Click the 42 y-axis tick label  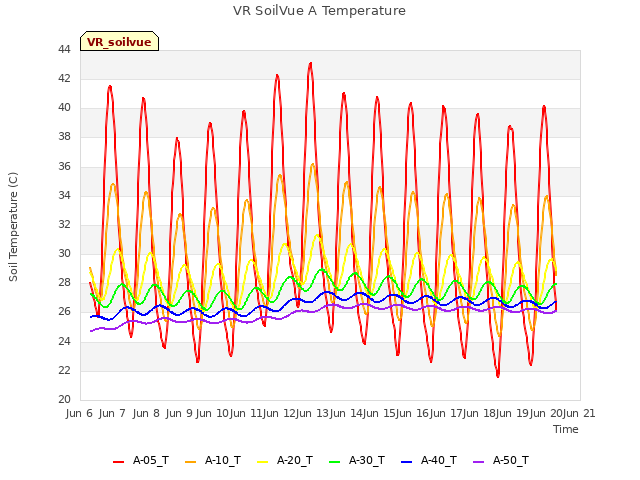pos(64,78)
